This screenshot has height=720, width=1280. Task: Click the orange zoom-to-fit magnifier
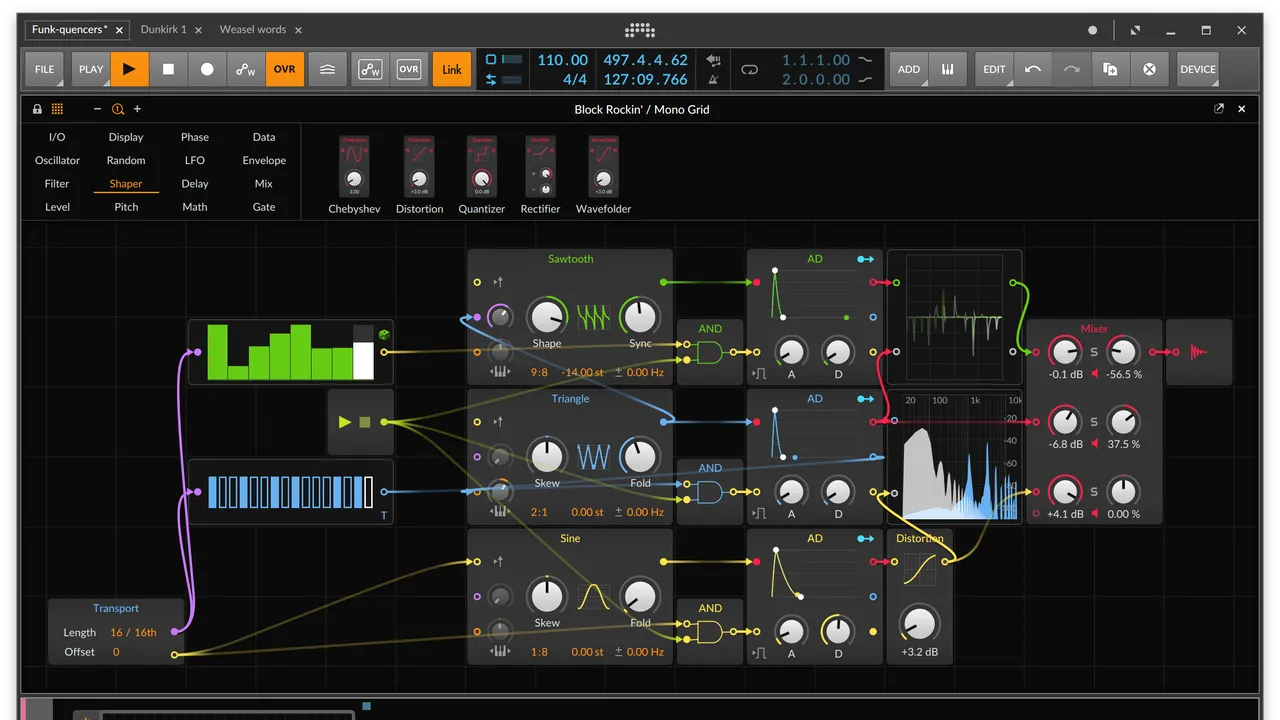pyautogui.click(x=117, y=109)
